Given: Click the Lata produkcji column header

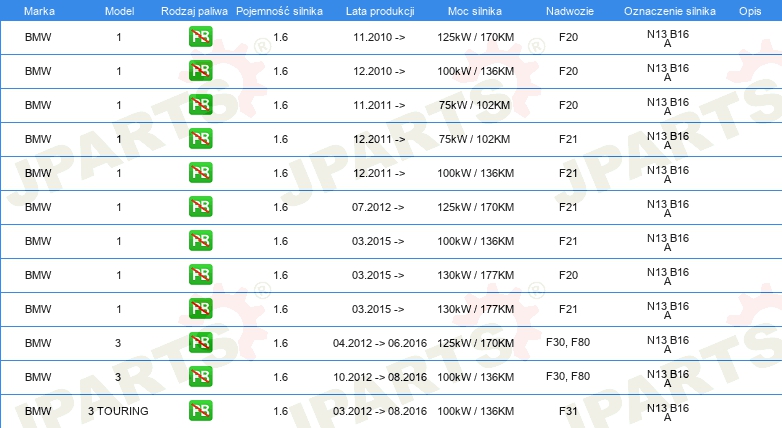Looking at the screenshot, I should pyautogui.click(x=380, y=11).
